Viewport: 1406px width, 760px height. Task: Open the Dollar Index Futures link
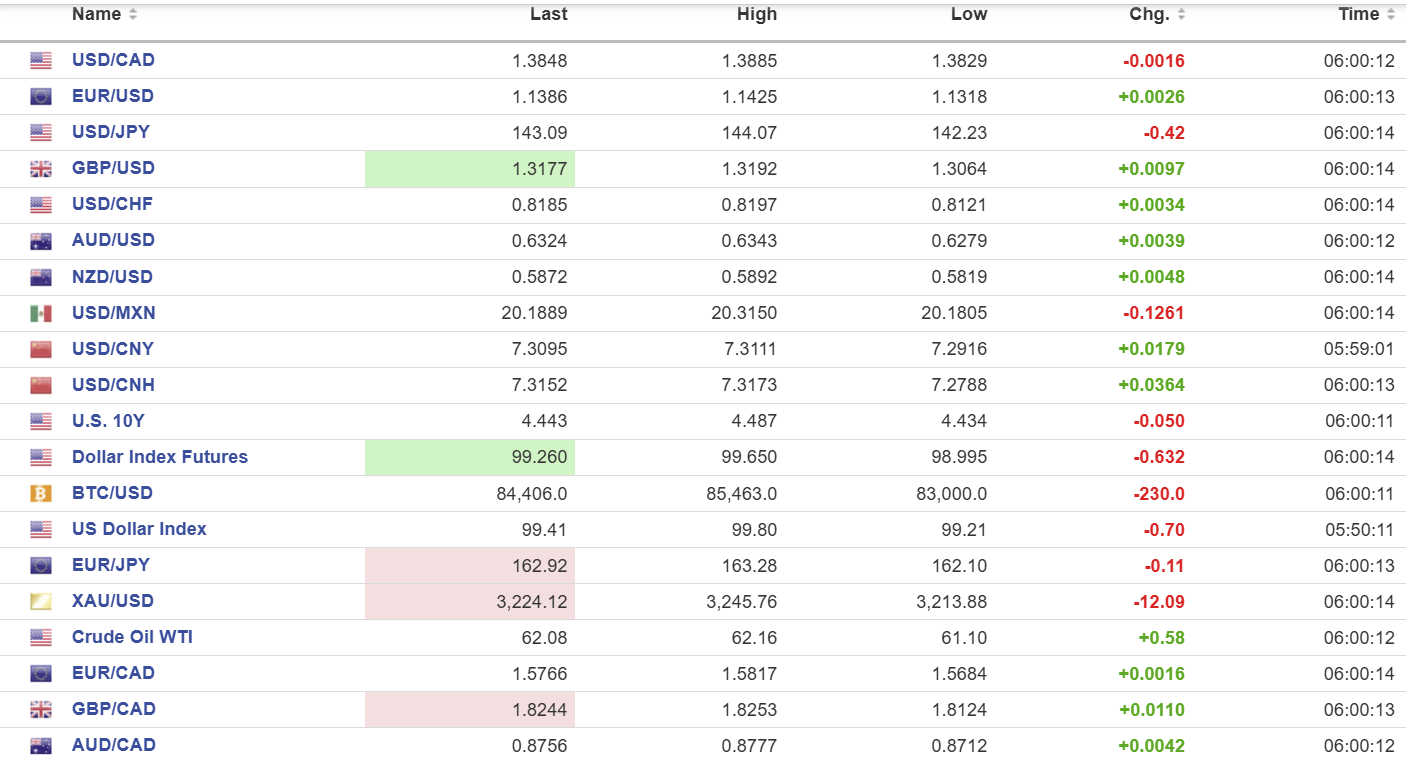coord(160,457)
